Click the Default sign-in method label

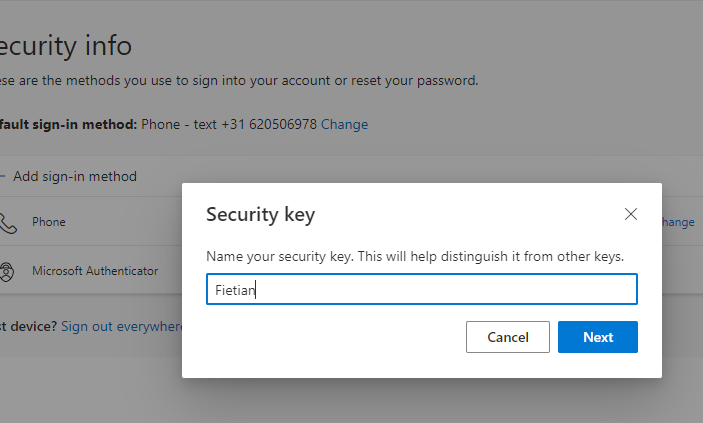click(66, 125)
